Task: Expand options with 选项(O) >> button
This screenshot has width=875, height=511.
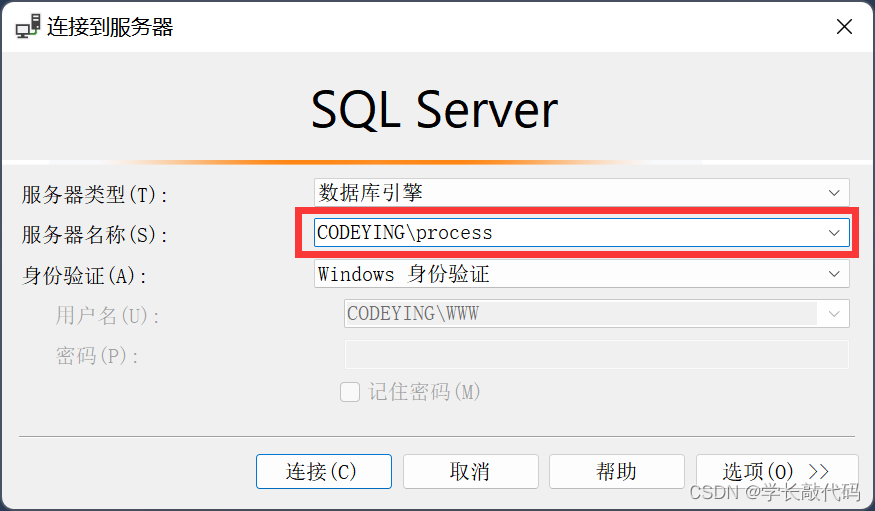Action: pyautogui.click(x=777, y=471)
